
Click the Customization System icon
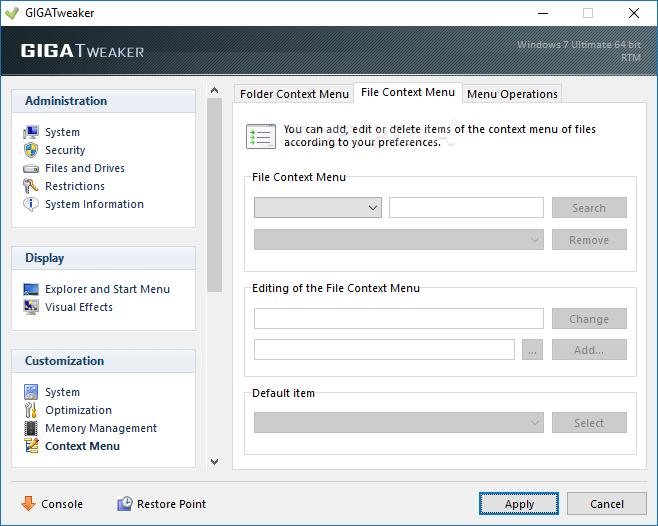coord(31,392)
